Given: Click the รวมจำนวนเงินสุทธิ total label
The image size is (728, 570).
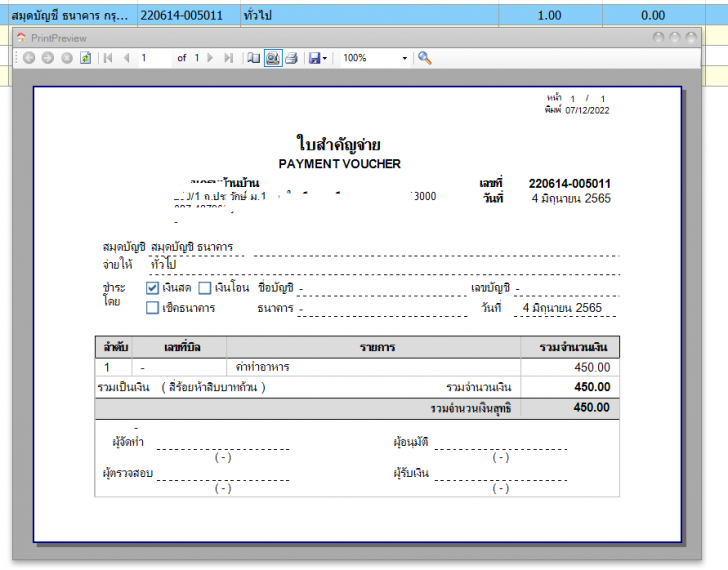Looking at the screenshot, I should [x=471, y=408].
